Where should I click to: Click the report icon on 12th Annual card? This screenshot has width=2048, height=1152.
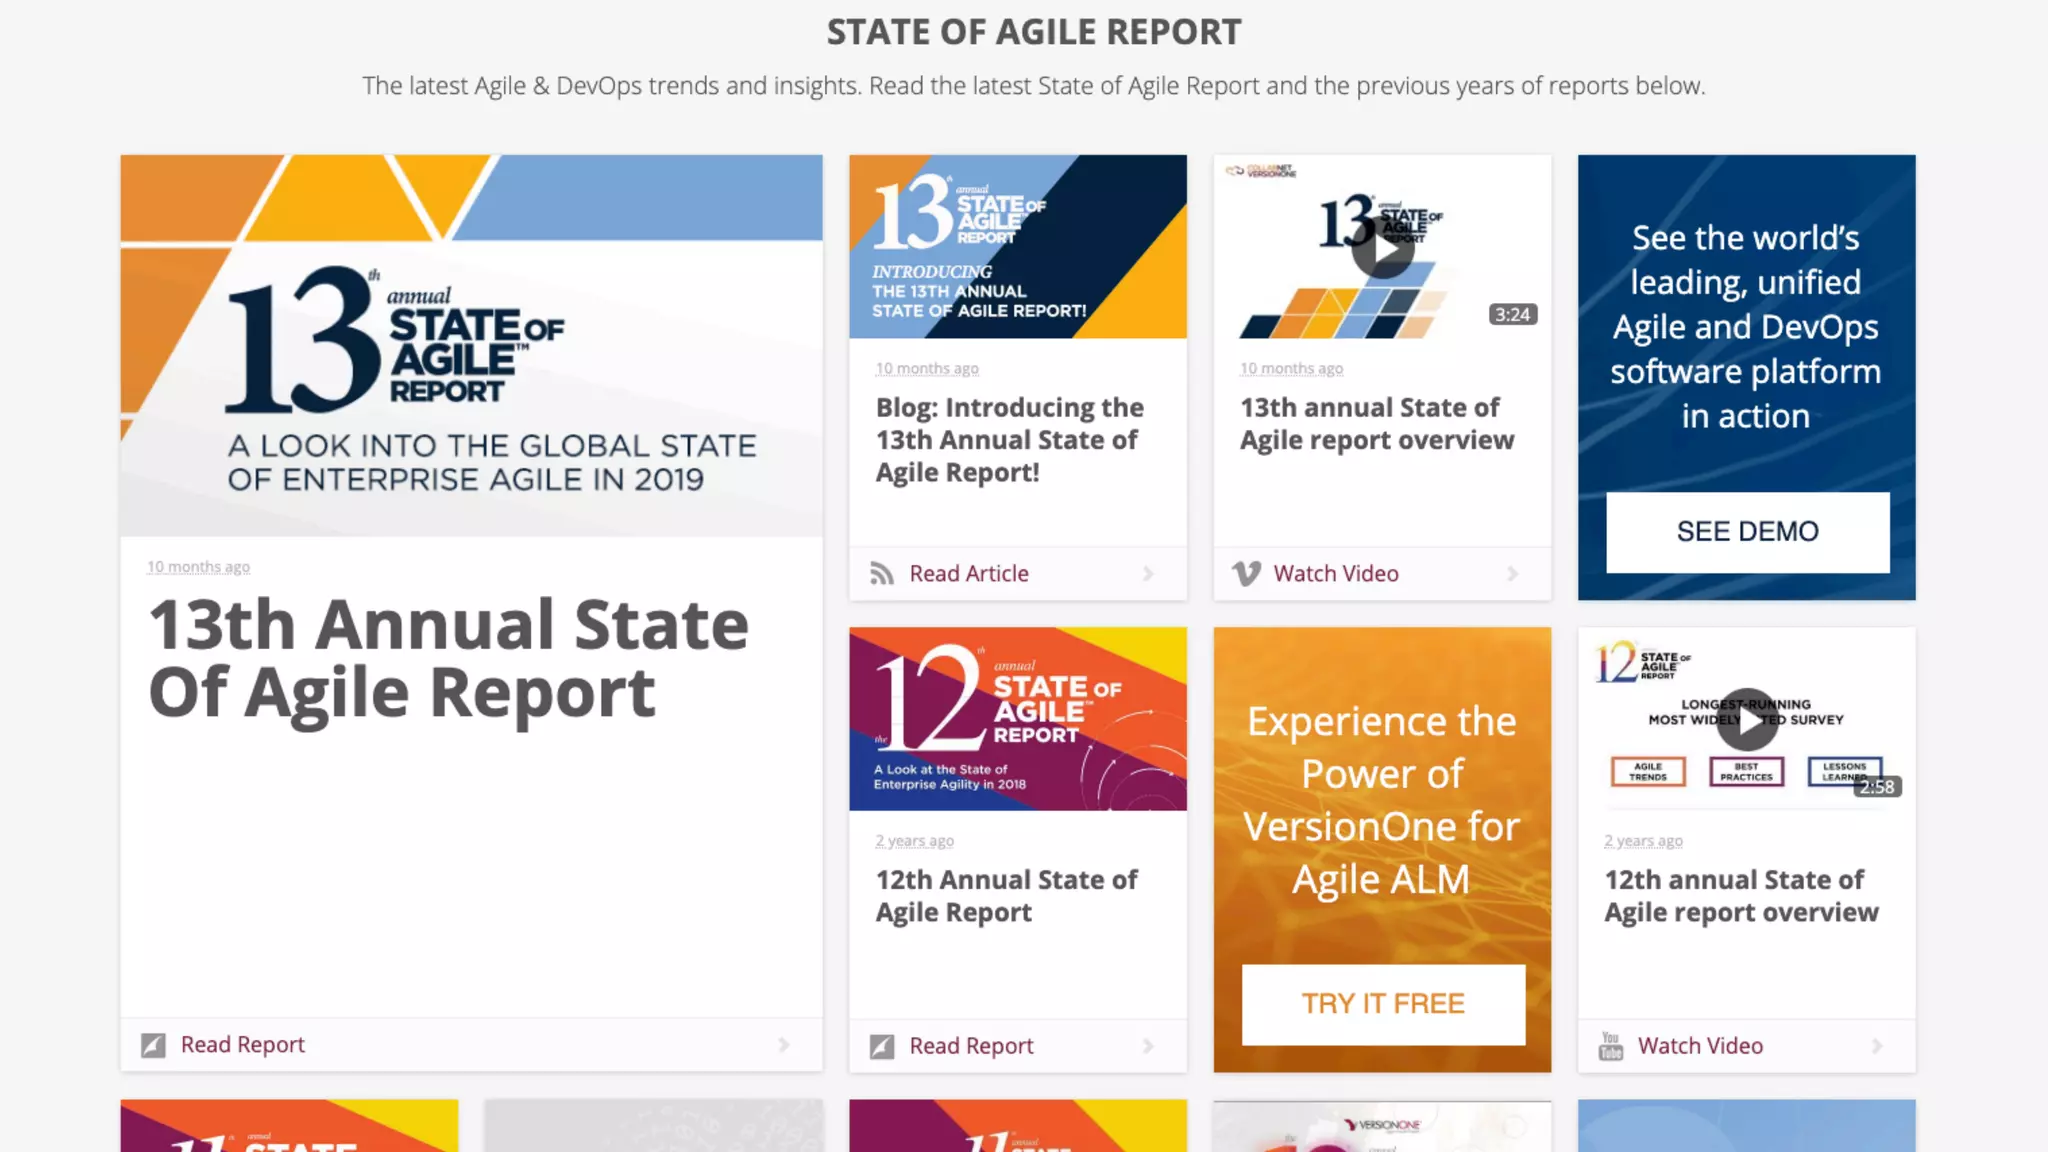point(881,1046)
